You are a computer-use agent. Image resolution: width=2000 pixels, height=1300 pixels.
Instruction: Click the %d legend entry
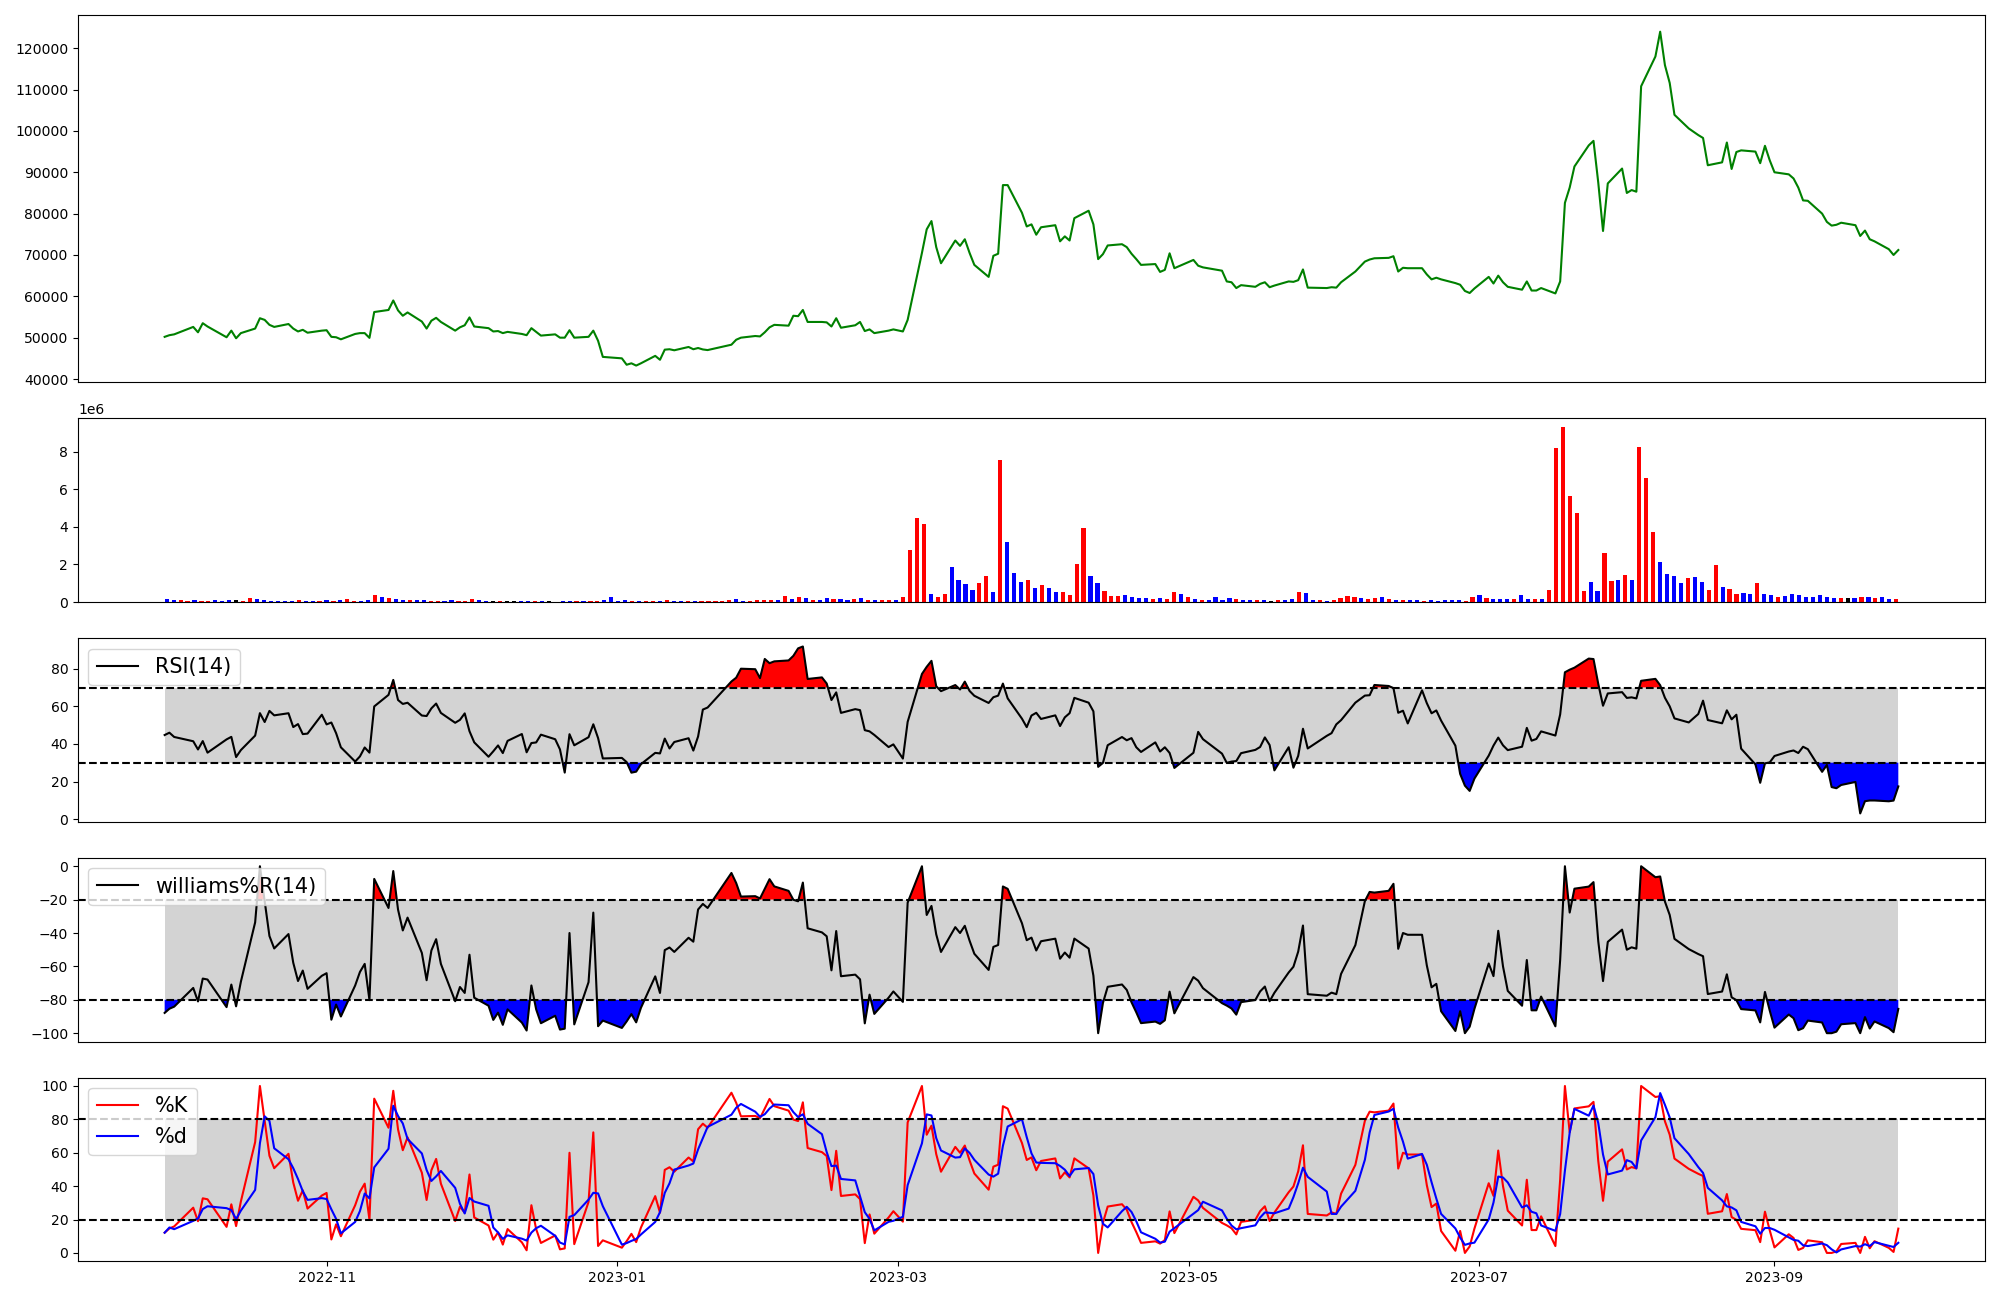pos(171,1136)
